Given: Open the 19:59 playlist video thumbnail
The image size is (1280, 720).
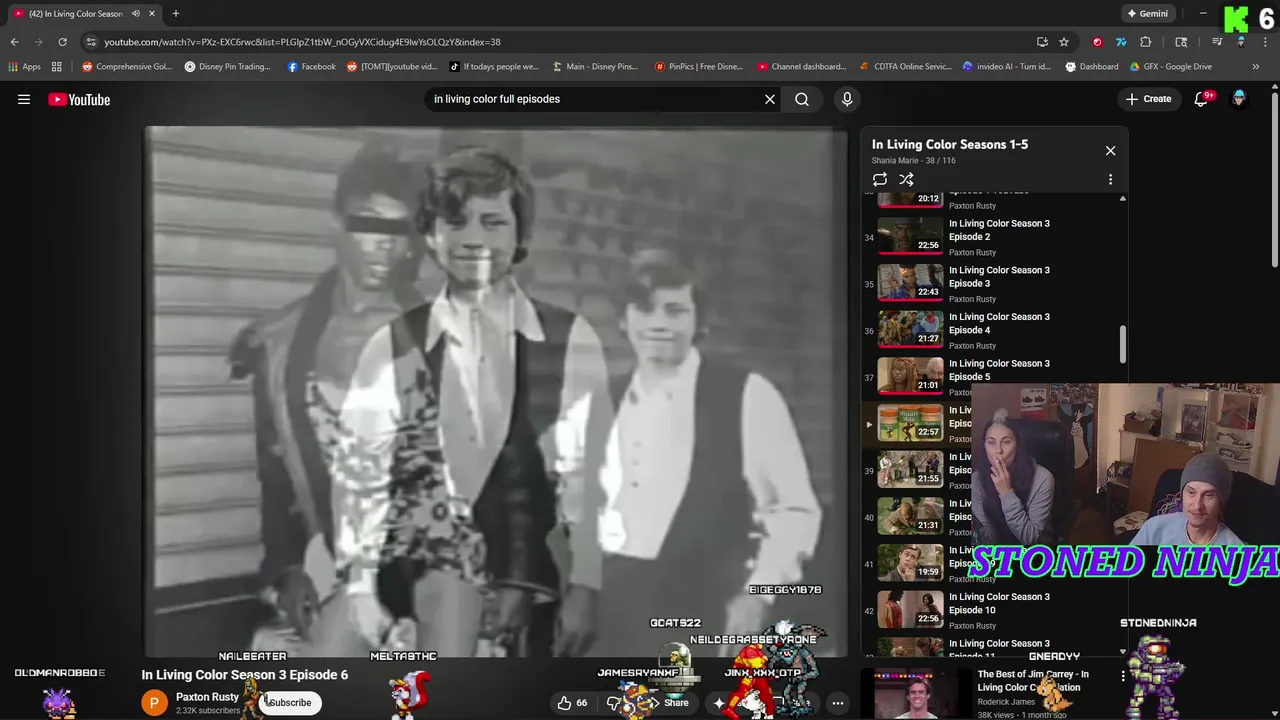Looking at the screenshot, I should pyautogui.click(x=910, y=563).
